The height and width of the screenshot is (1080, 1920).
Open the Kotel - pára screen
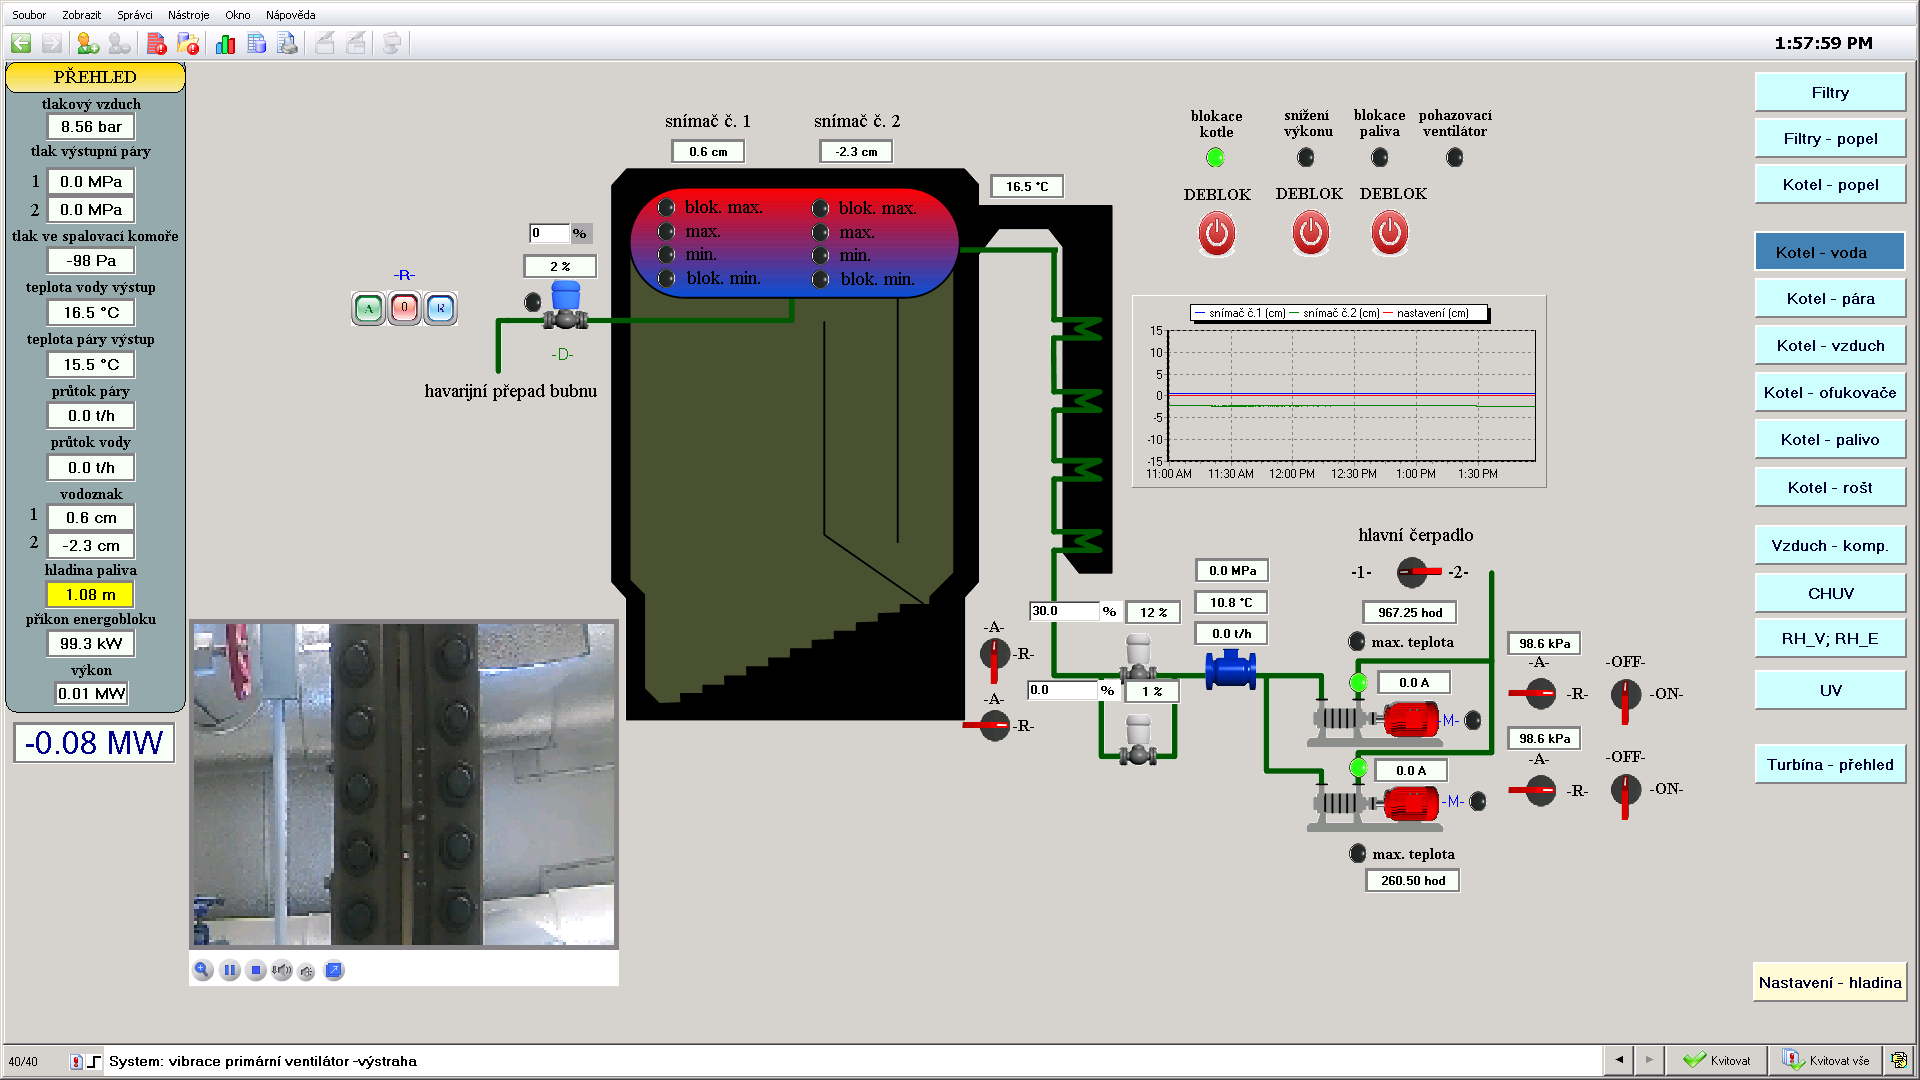tap(1829, 298)
